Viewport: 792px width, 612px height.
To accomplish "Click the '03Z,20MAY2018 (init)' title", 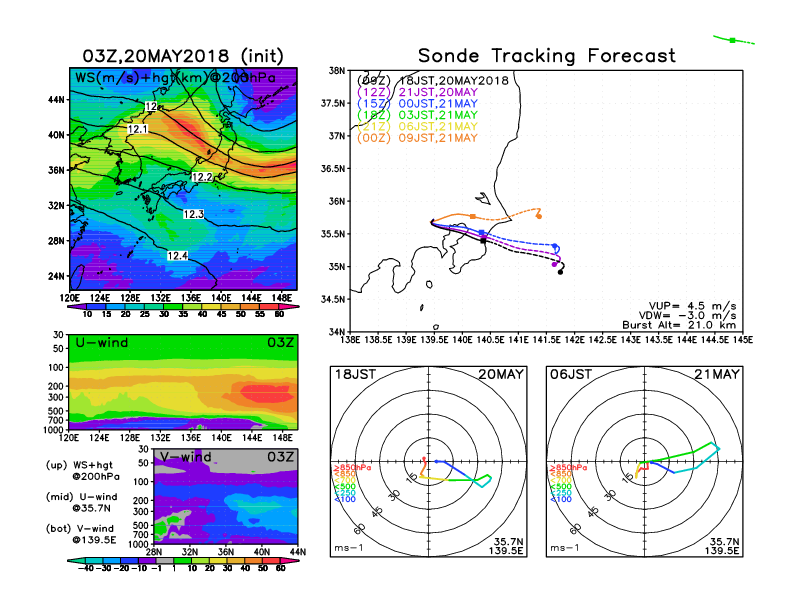I will click(x=183, y=56).
